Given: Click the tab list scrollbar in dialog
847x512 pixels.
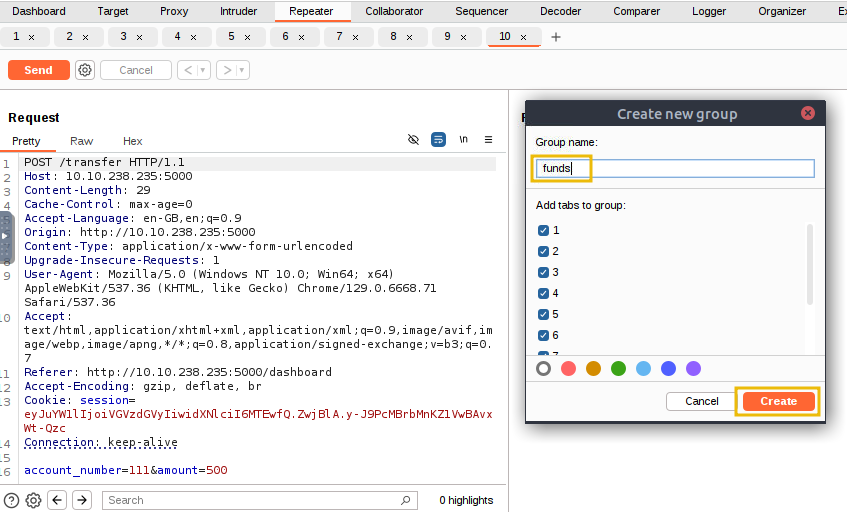Looking at the screenshot, I should 809,265.
